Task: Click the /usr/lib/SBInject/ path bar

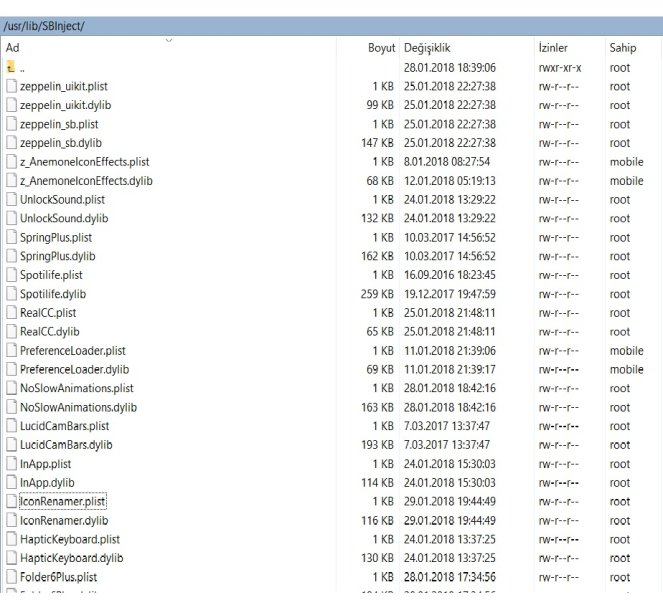Action: pyautogui.click(x=45, y=25)
